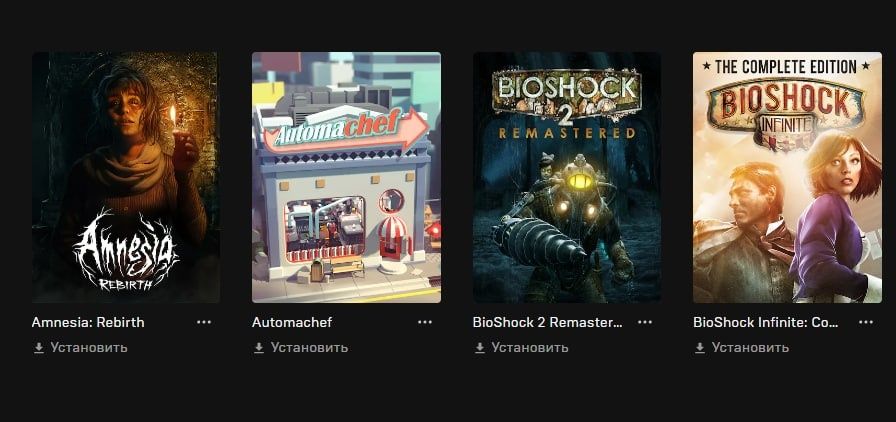Open the three-dot menu for BioShock 2 Remastered
The height and width of the screenshot is (422, 896).
(645, 323)
